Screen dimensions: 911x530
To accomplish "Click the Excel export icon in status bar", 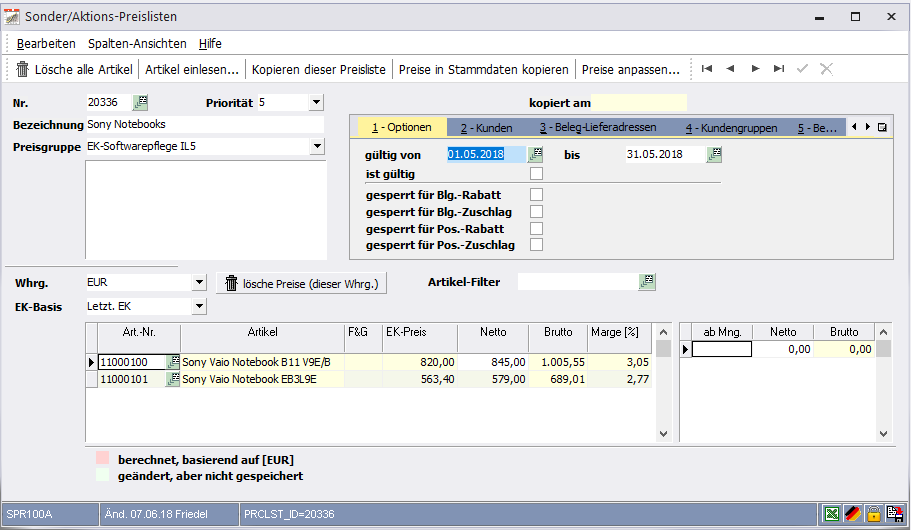I will pyautogui.click(x=831, y=514).
